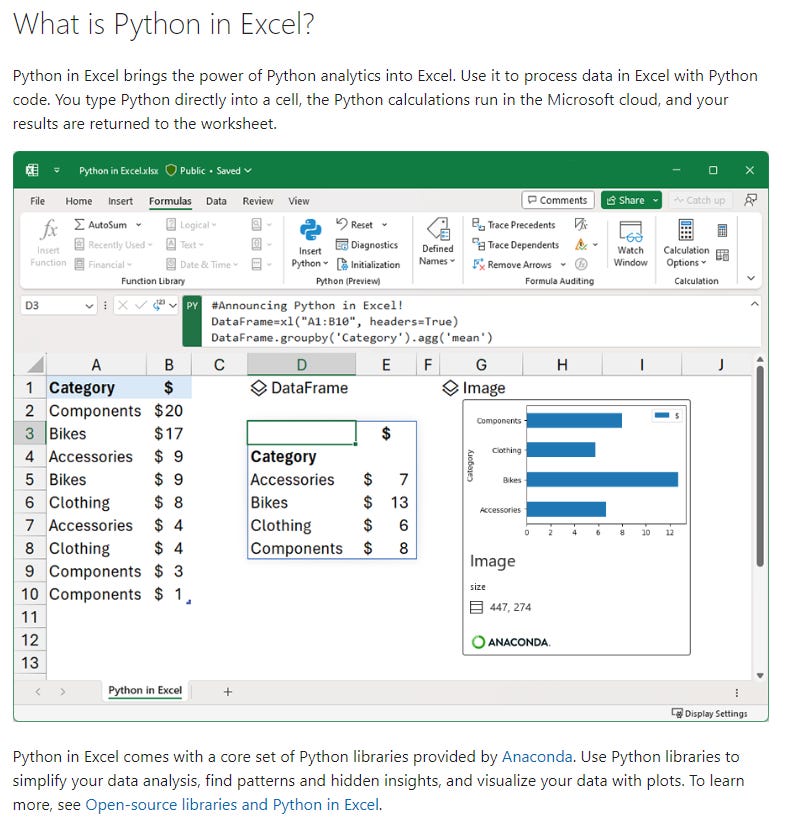Open Python Diagnostics
Screen dimensions: 792x828
(367, 244)
